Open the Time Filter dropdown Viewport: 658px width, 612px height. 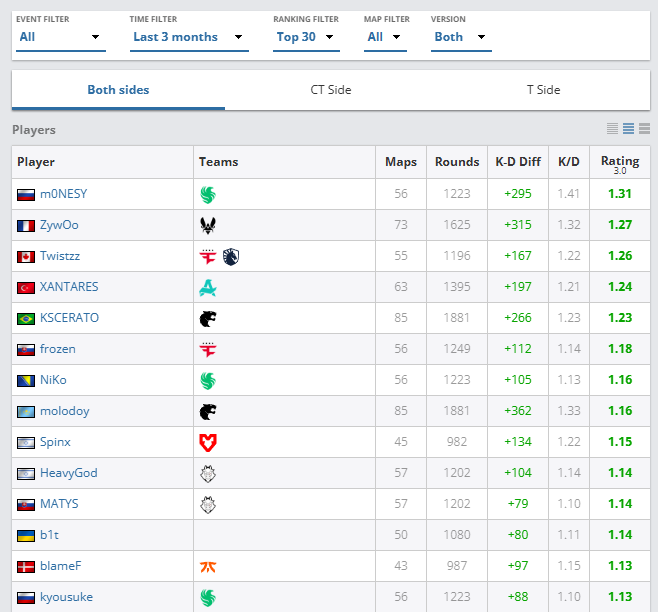point(189,37)
